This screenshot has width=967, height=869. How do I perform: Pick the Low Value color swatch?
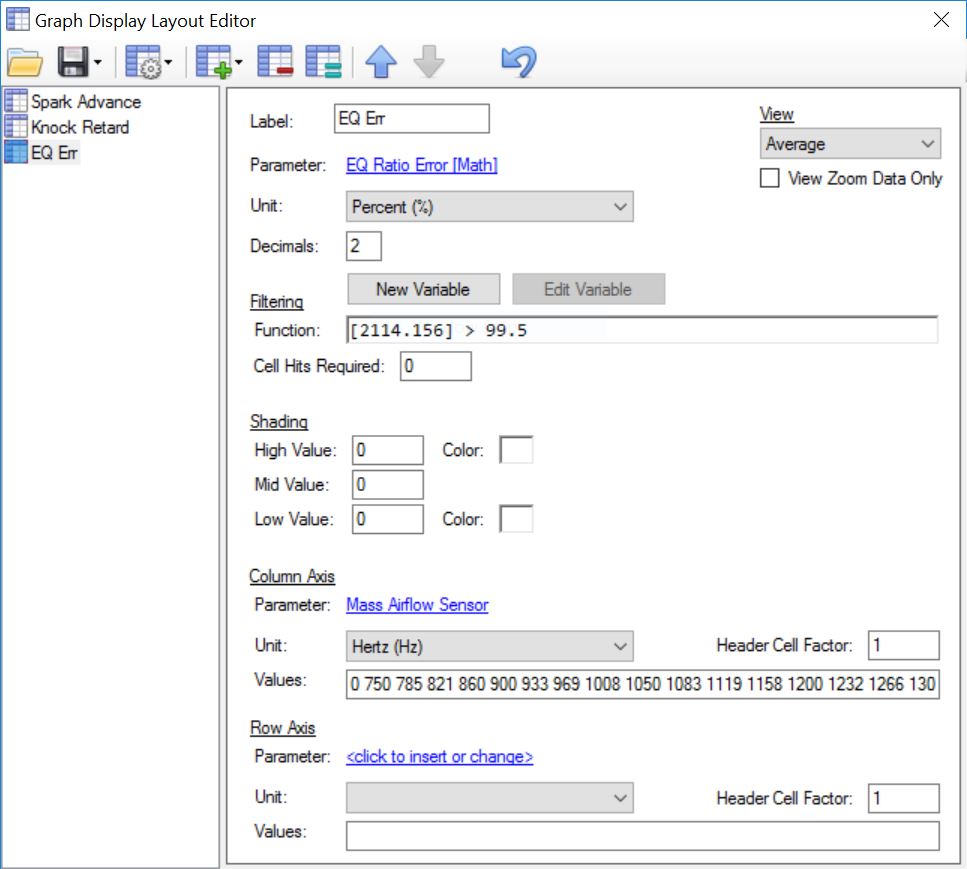coord(516,519)
